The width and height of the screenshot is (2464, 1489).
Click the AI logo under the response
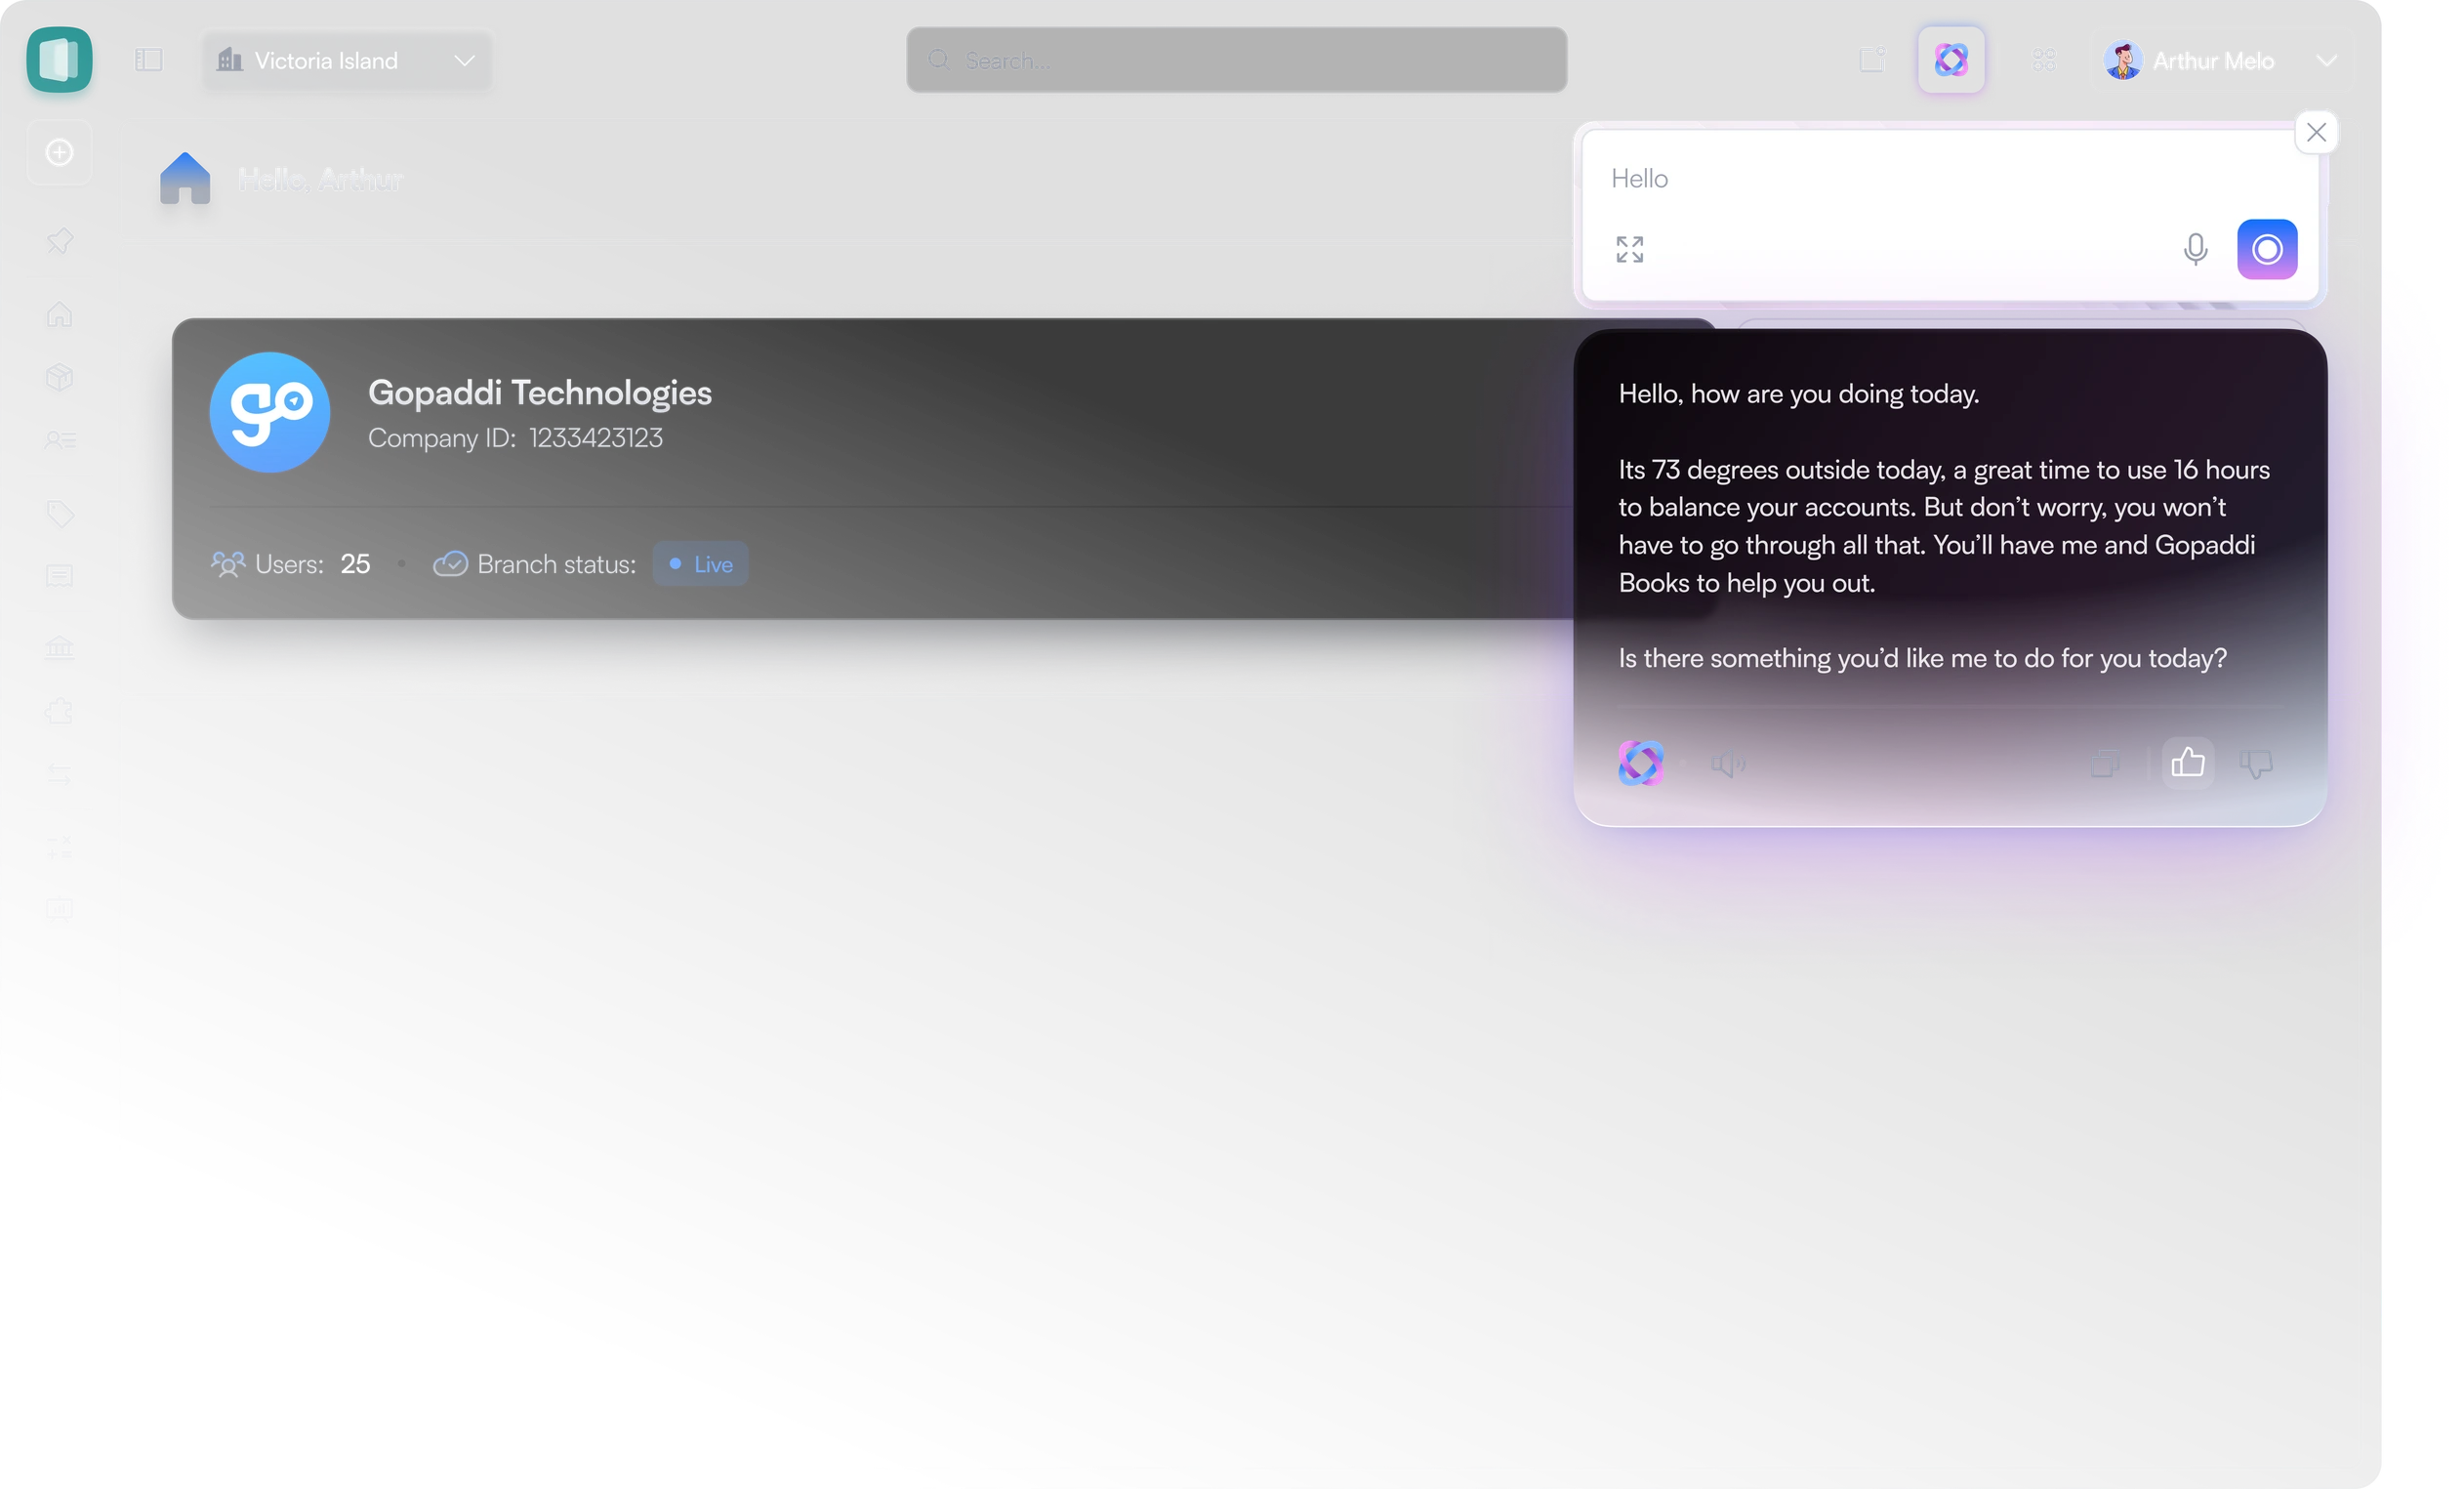[x=1640, y=763]
